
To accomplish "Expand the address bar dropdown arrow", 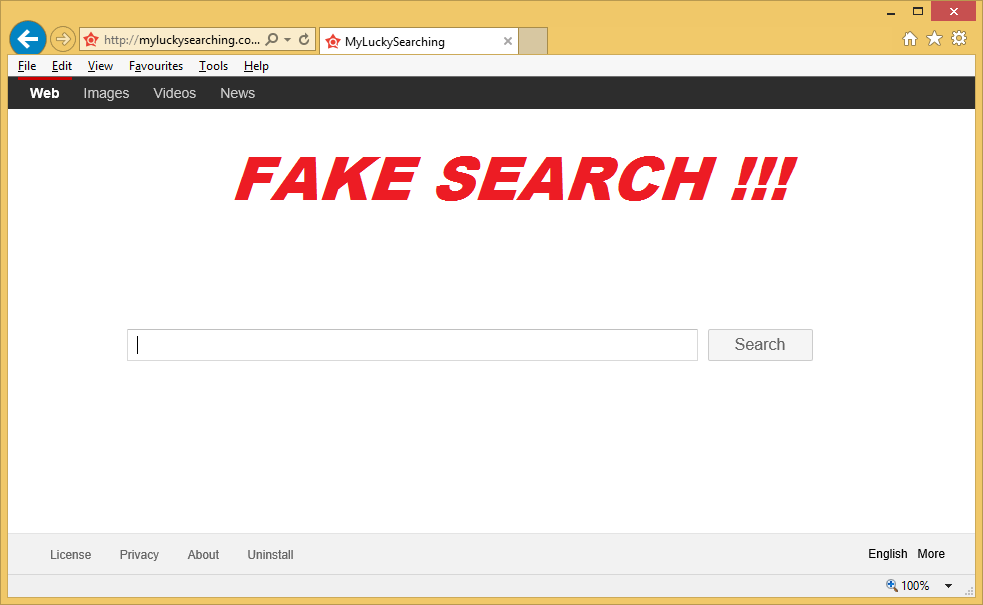I will click(288, 40).
